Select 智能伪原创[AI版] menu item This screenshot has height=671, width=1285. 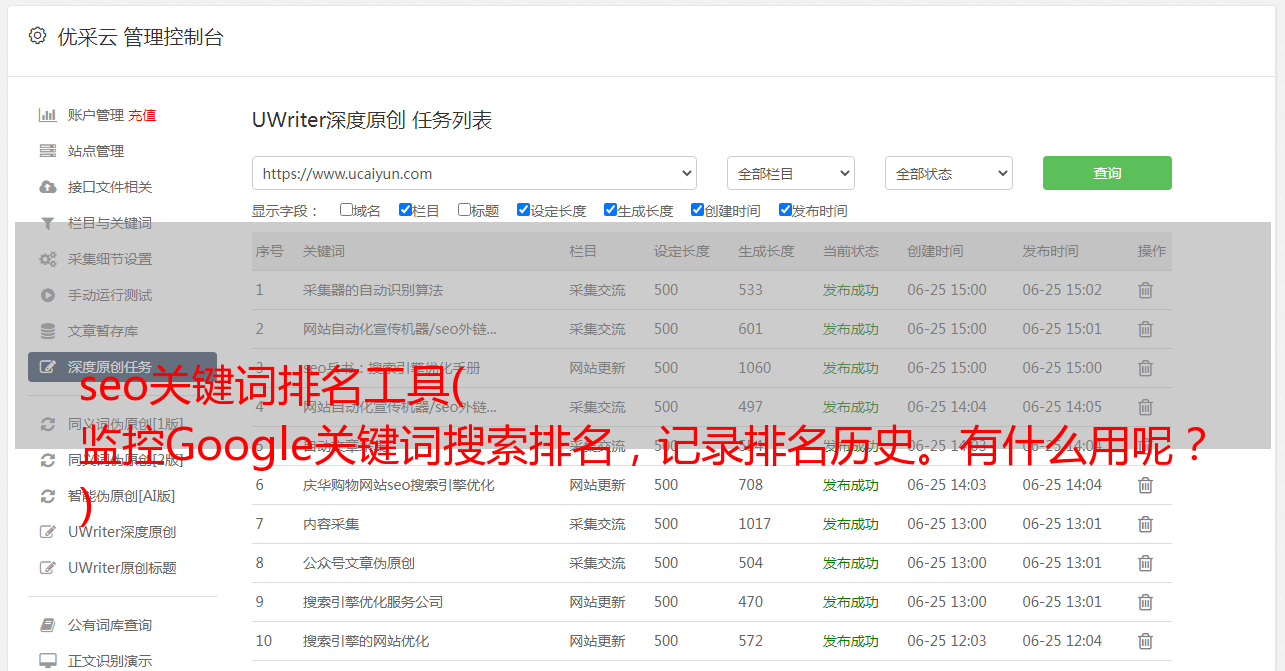coord(121,496)
